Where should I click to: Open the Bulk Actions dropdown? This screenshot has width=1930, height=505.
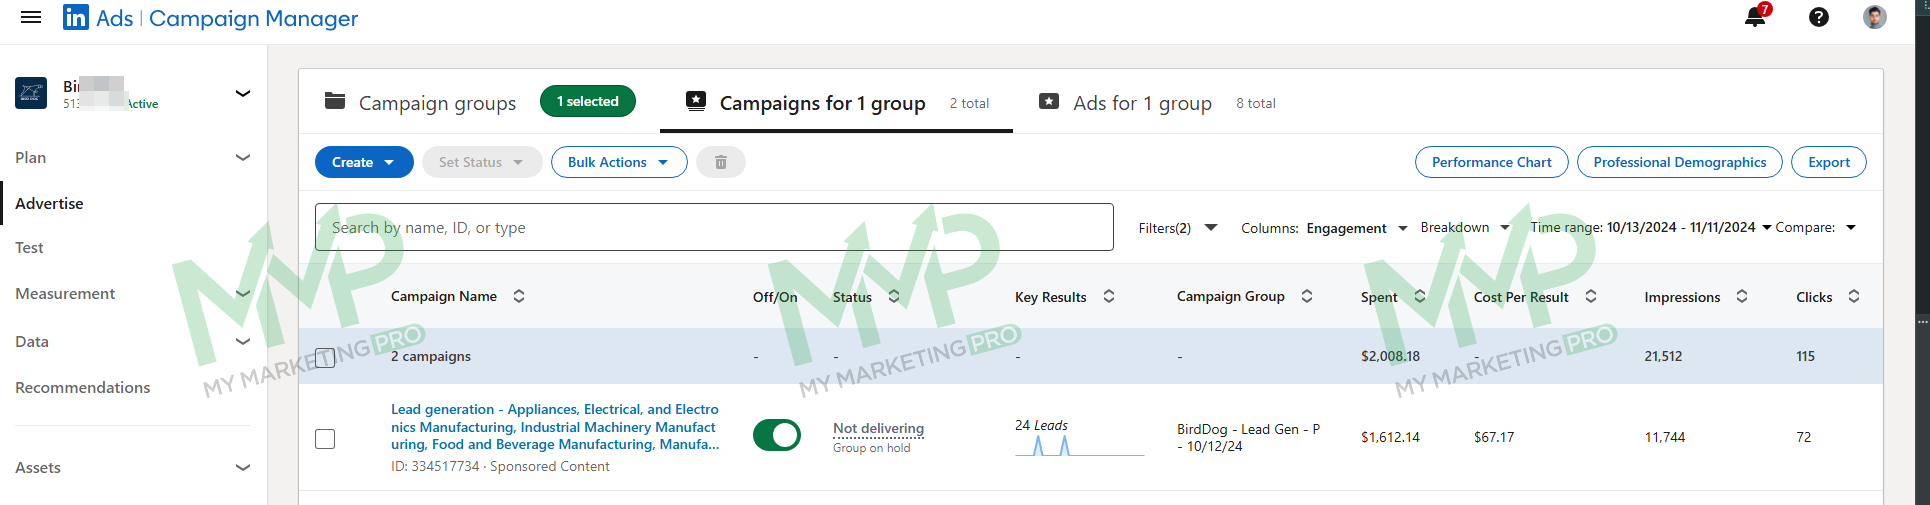coord(619,162)
